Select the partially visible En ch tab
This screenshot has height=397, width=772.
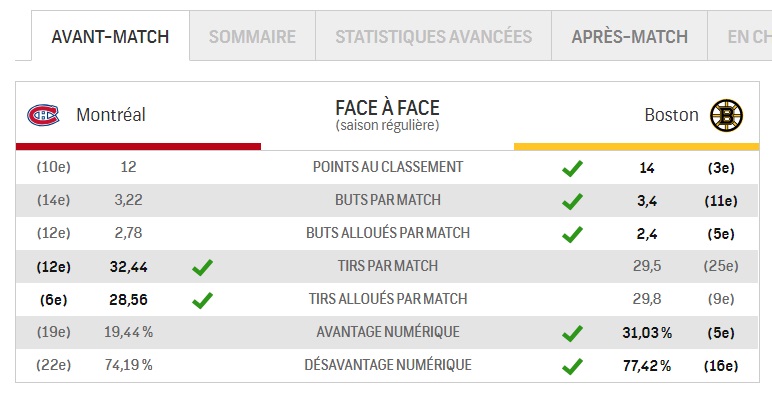click(x=740, y=36)
